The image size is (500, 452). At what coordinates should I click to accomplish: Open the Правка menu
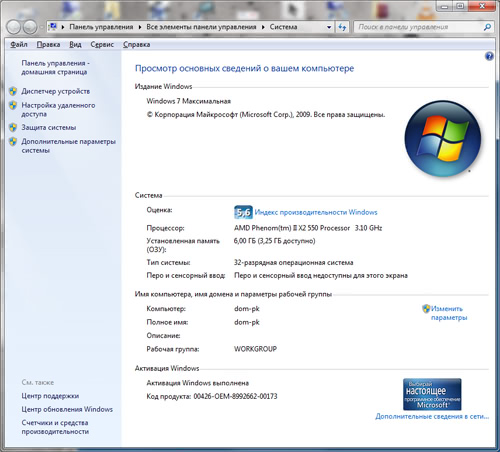pyautogui.click(x=48, y=44)
